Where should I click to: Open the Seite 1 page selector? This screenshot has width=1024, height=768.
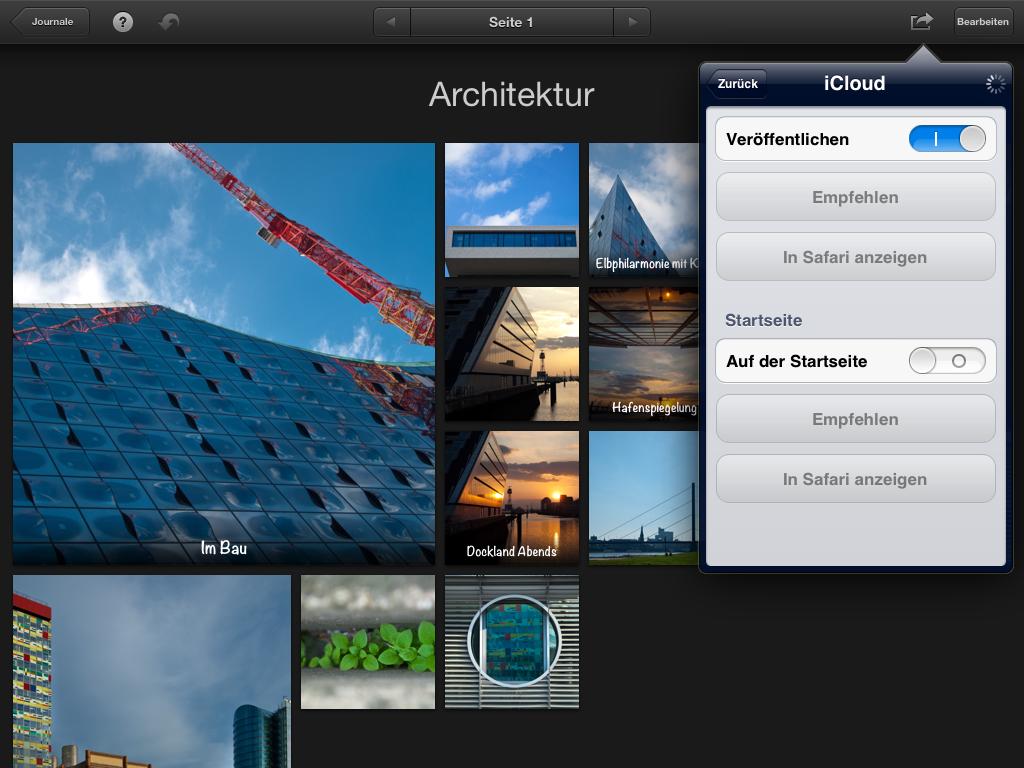point(511,22)
